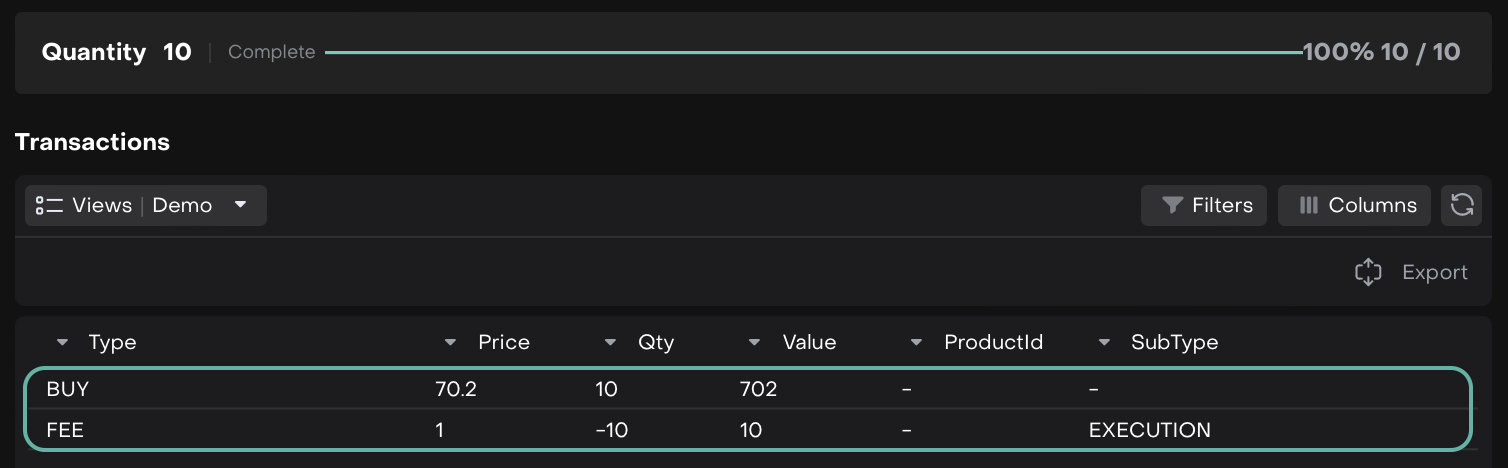Open the ProductId column menu arrow
This screenshot has width=1508, height=468.
[x=917, y=342]
